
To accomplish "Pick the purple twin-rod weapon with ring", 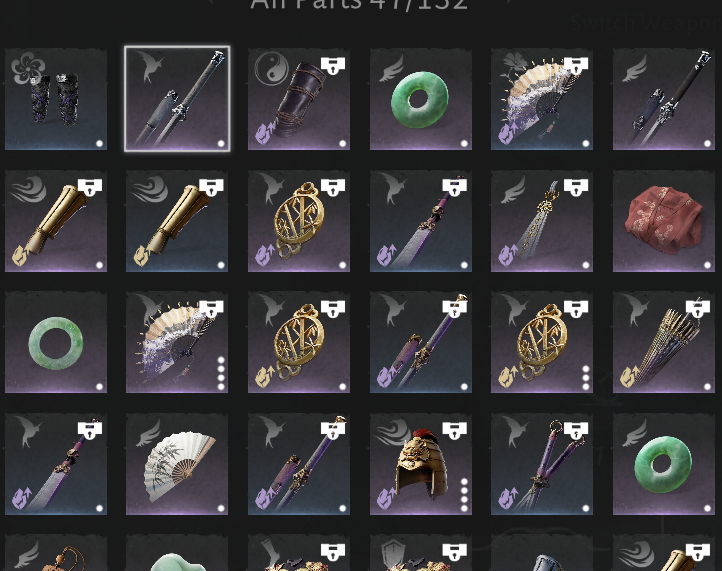I will pyautogui.click(x=542, y=464).
